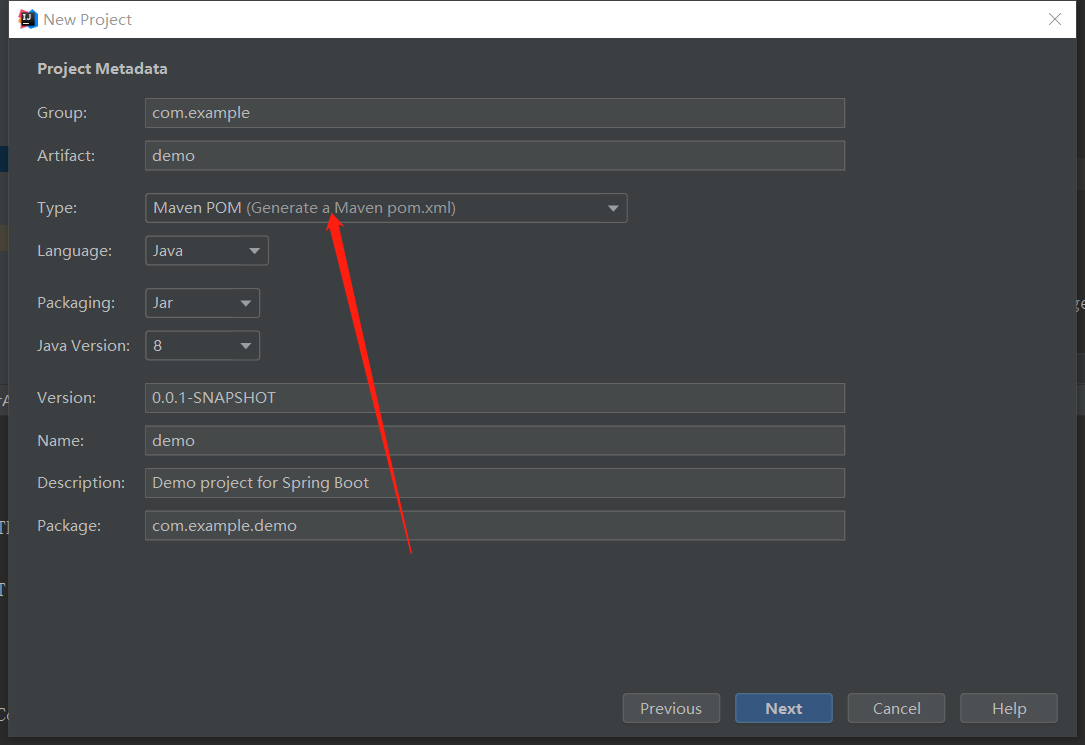Open the Packaging dropdown

[x=202, y=303]
